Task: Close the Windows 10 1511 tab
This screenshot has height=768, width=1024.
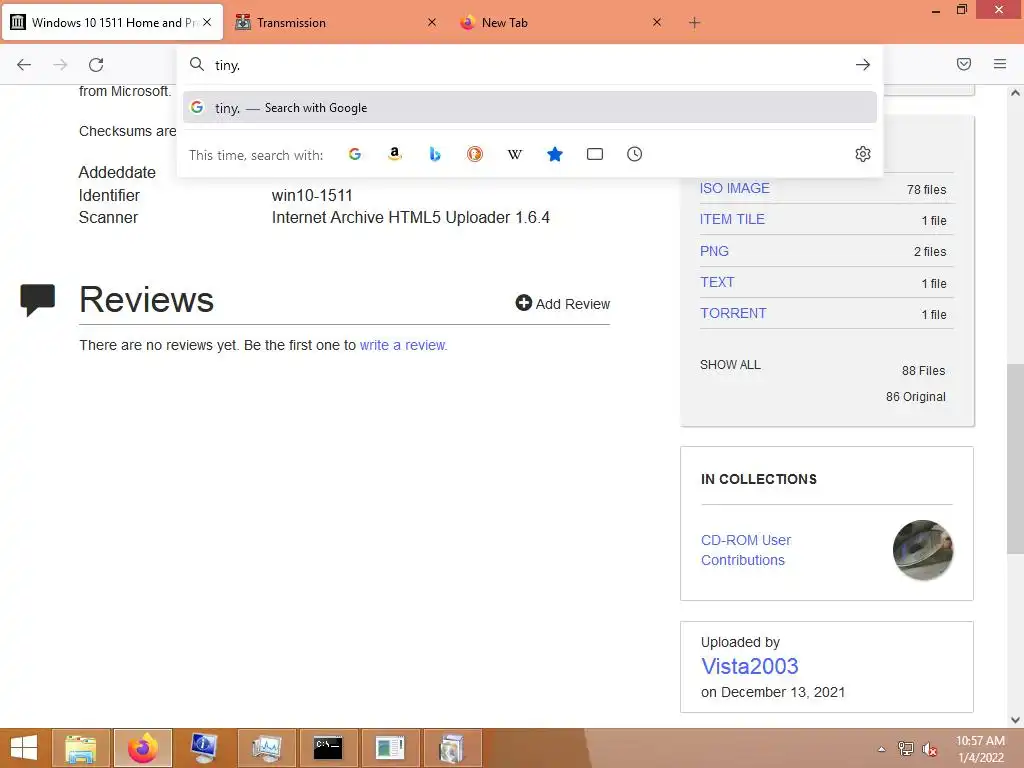Action: 207,22
